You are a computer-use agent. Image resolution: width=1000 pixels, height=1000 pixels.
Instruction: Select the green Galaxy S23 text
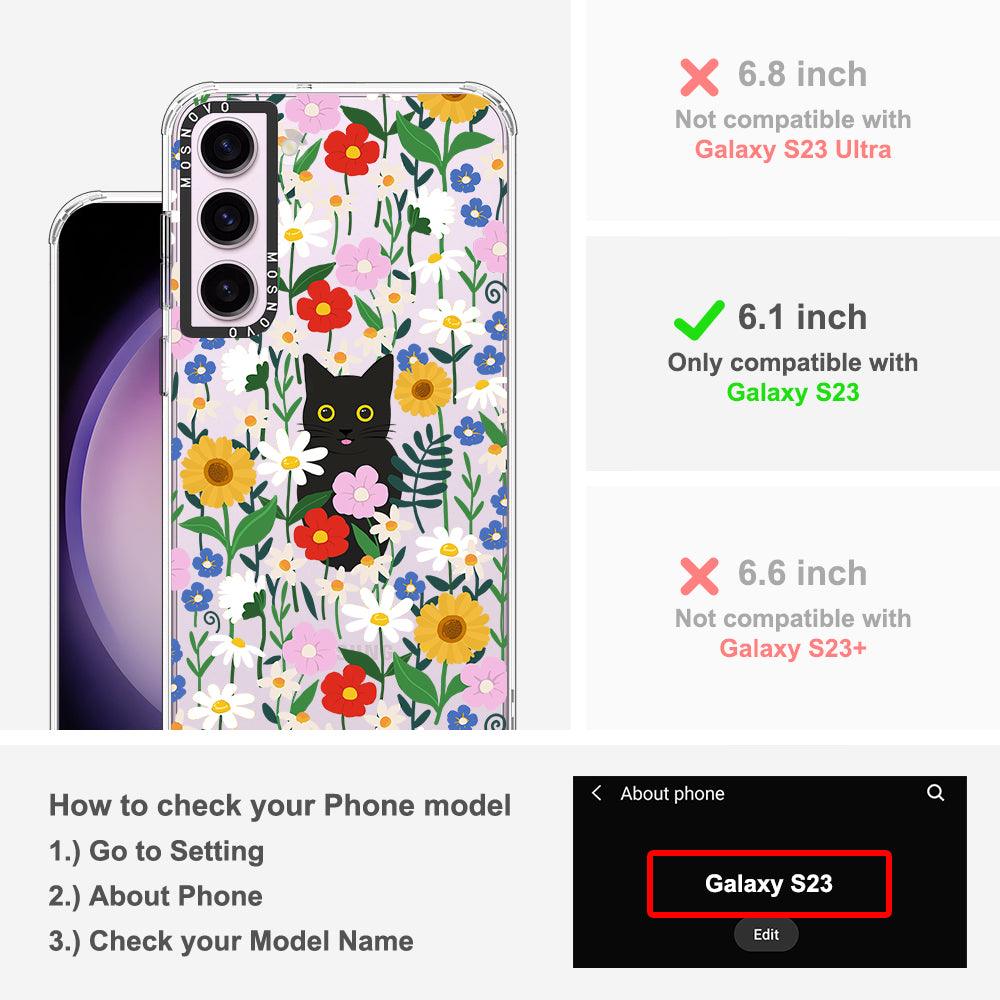(793, 392)
